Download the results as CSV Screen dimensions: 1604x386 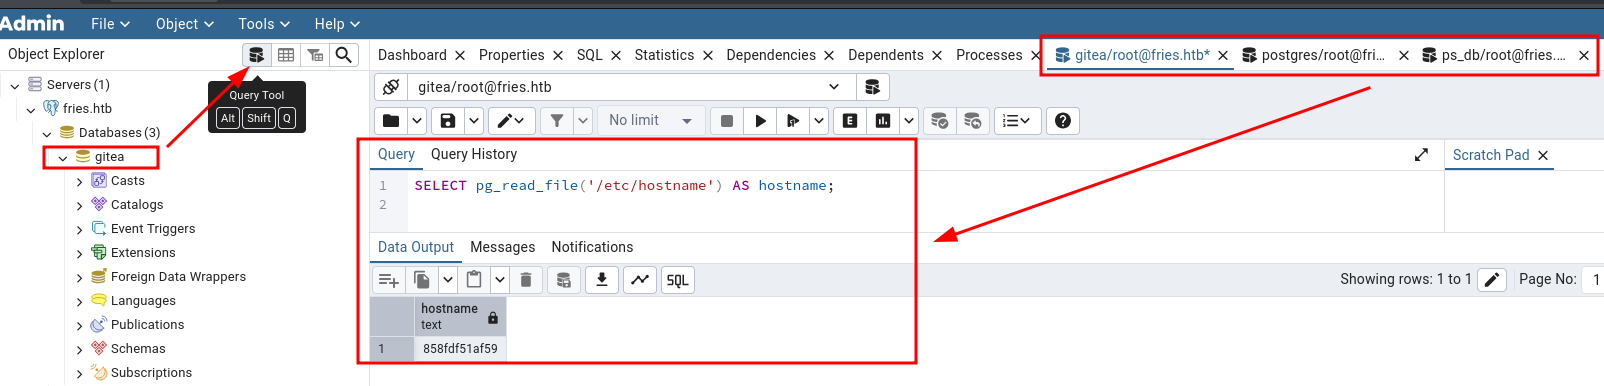(602, 280)
